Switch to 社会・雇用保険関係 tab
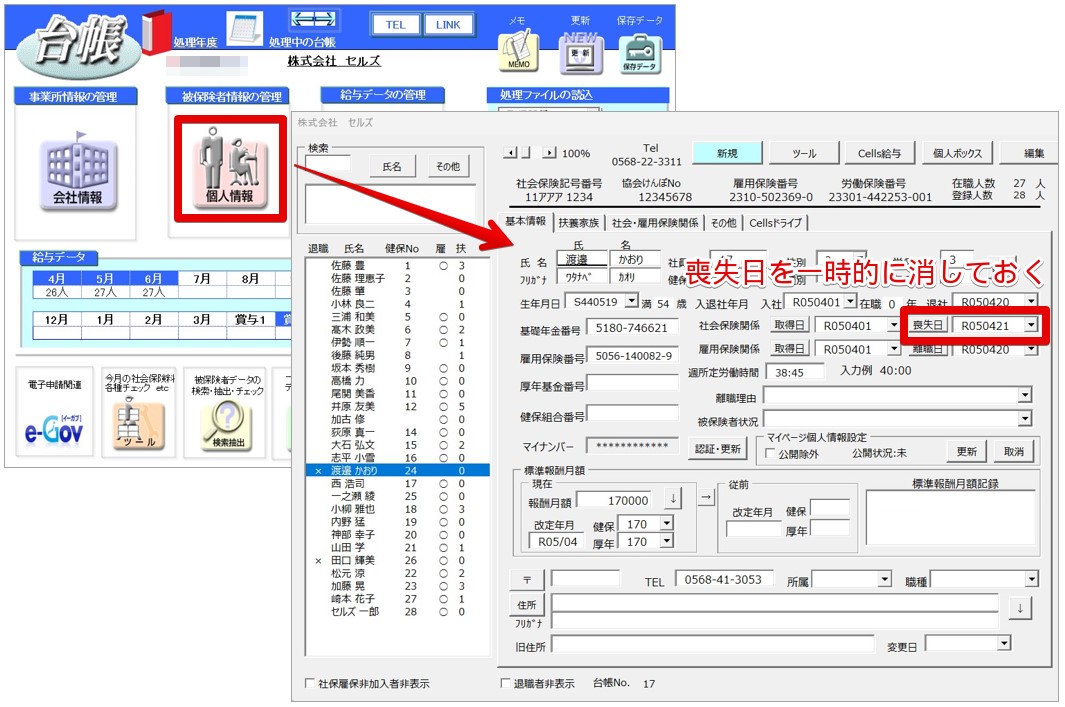Viewport: 1065px width, 707px height. pos(655,223)
